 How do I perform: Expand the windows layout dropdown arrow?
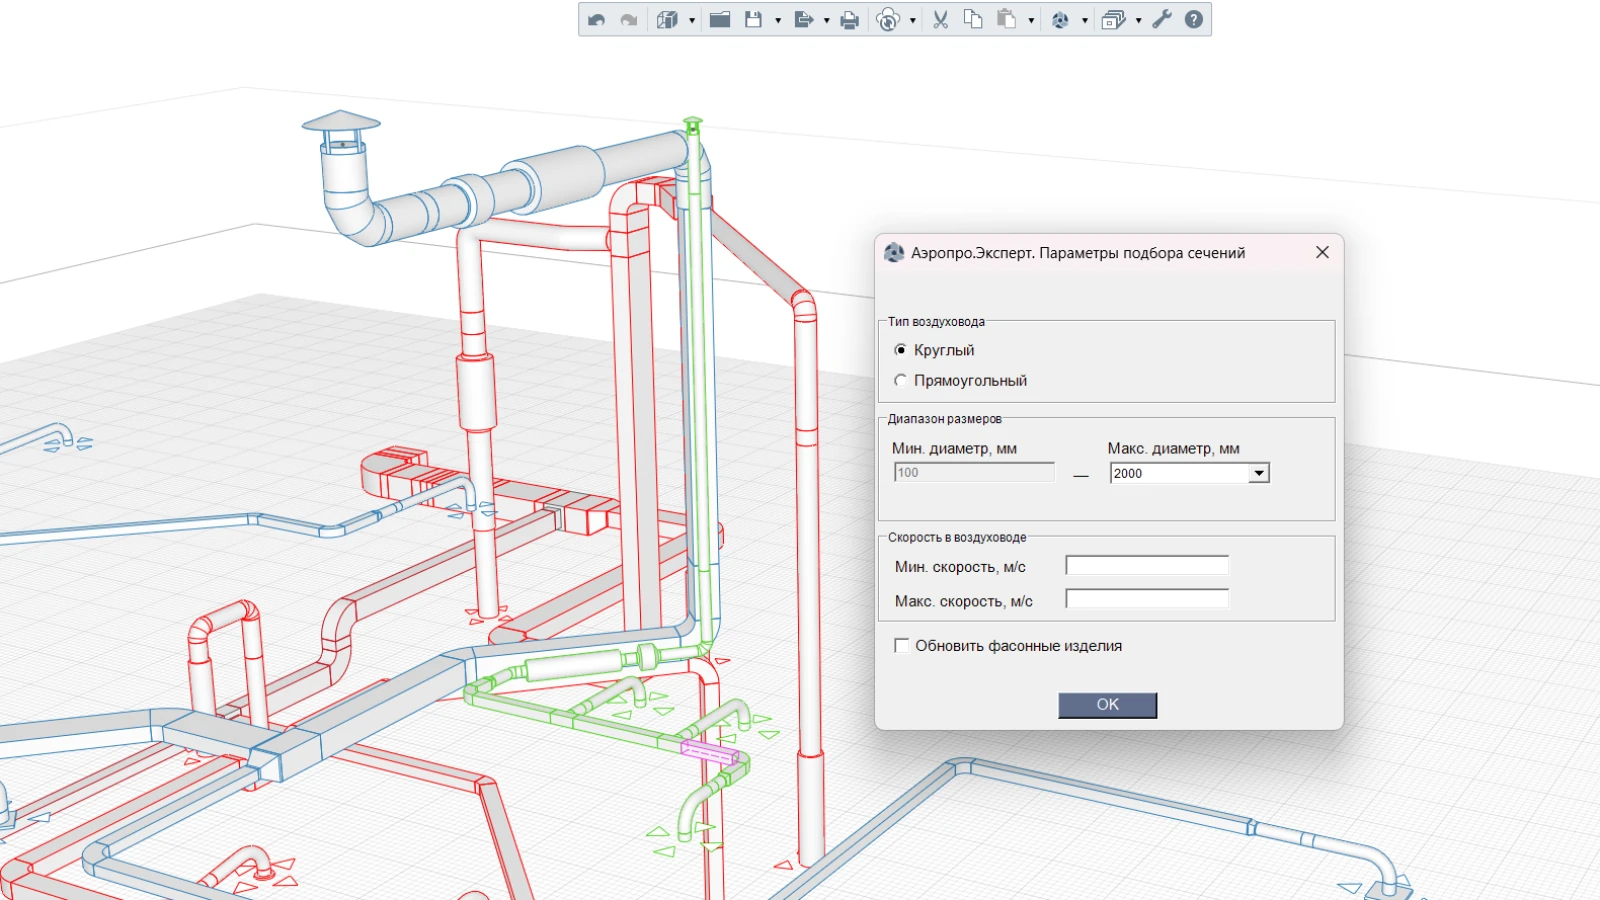pyautogui.click(x=1139, y=21)
